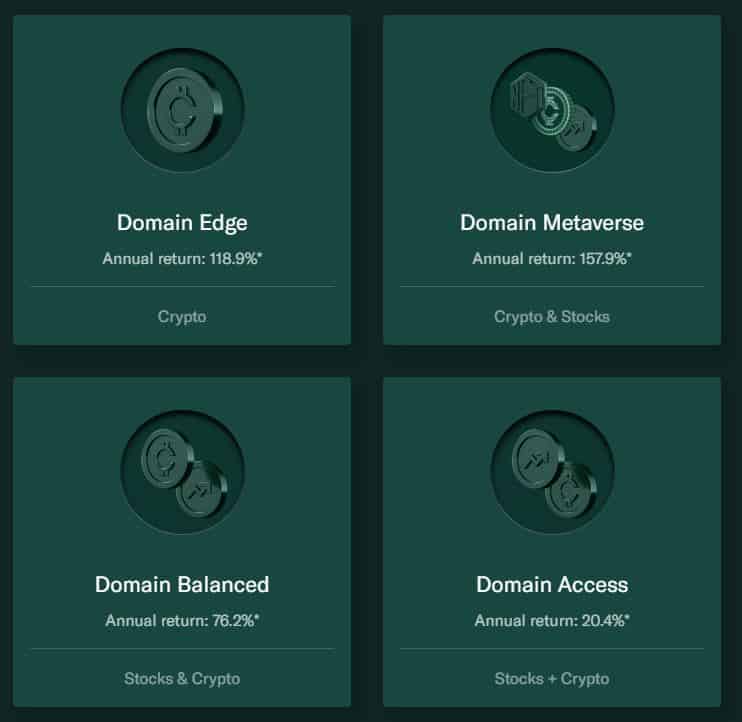Click Annual return 76.2% text
742x722 pixels.
[x=182, y=620]
